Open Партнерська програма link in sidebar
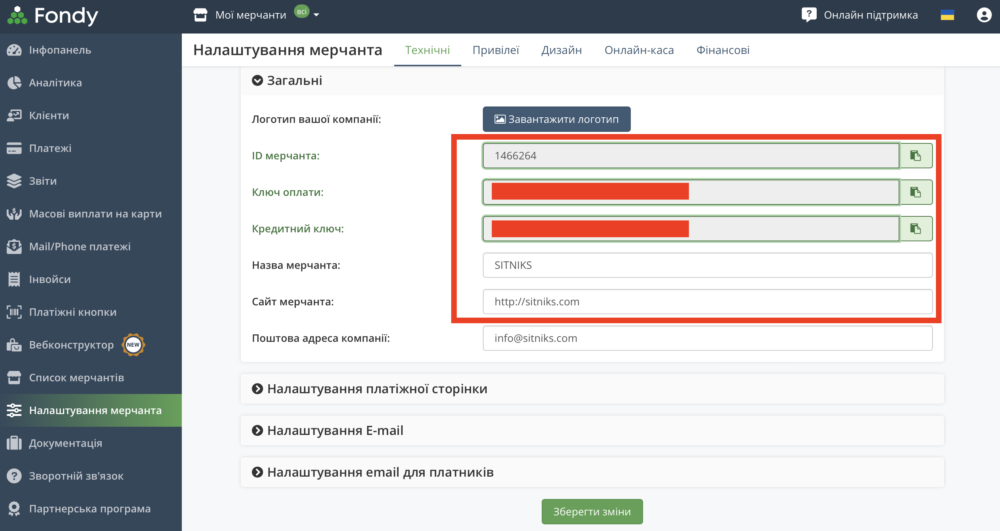This screenshot has height=531, width=1000. (91, 509)
